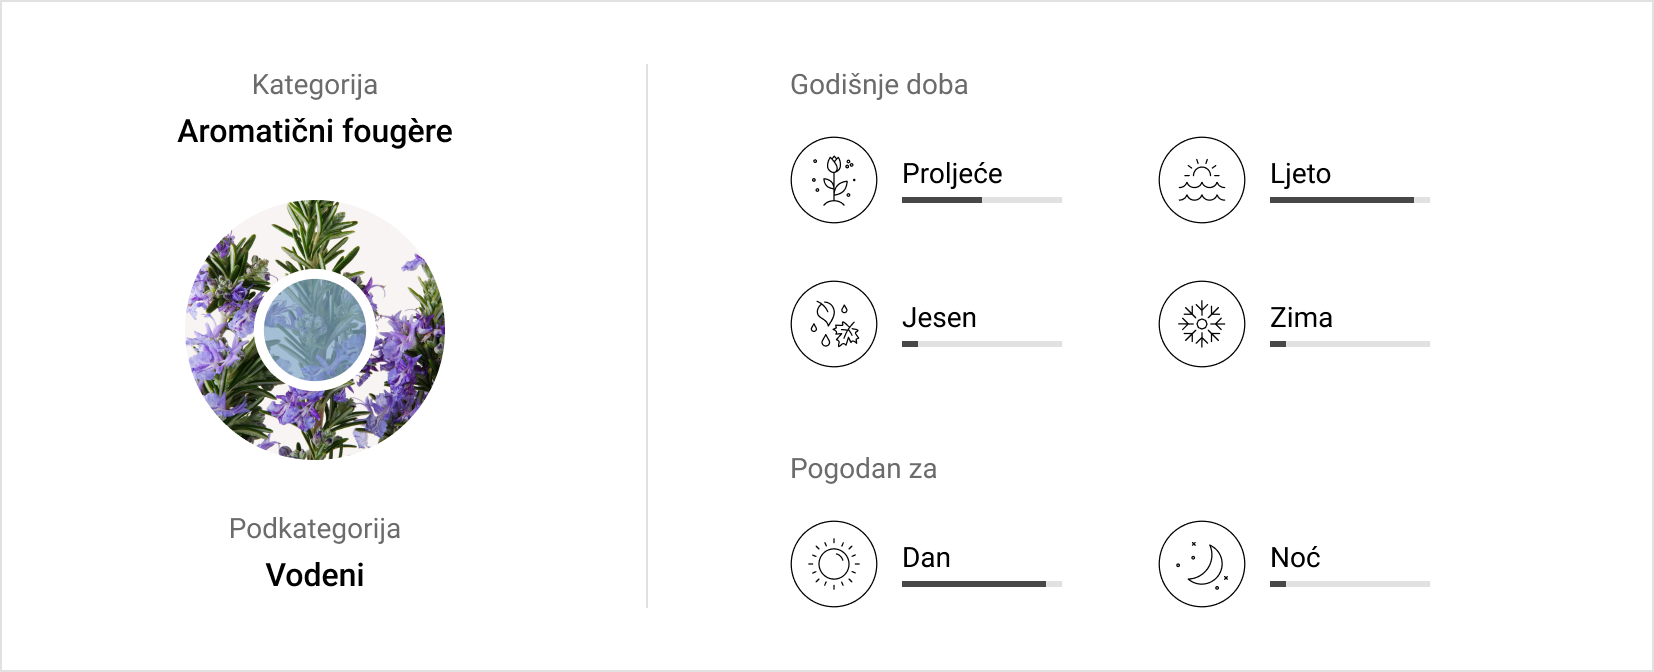Click the Pogodan za heading
The height and width of the screenshot is (672, 1654).
point(864,469)
